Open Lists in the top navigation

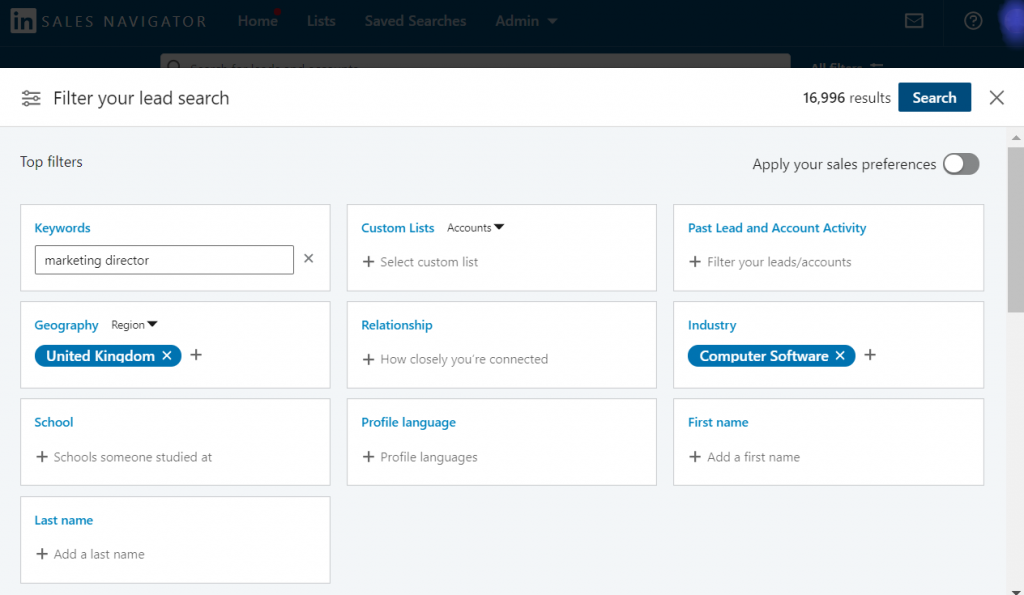coord(321,21)
